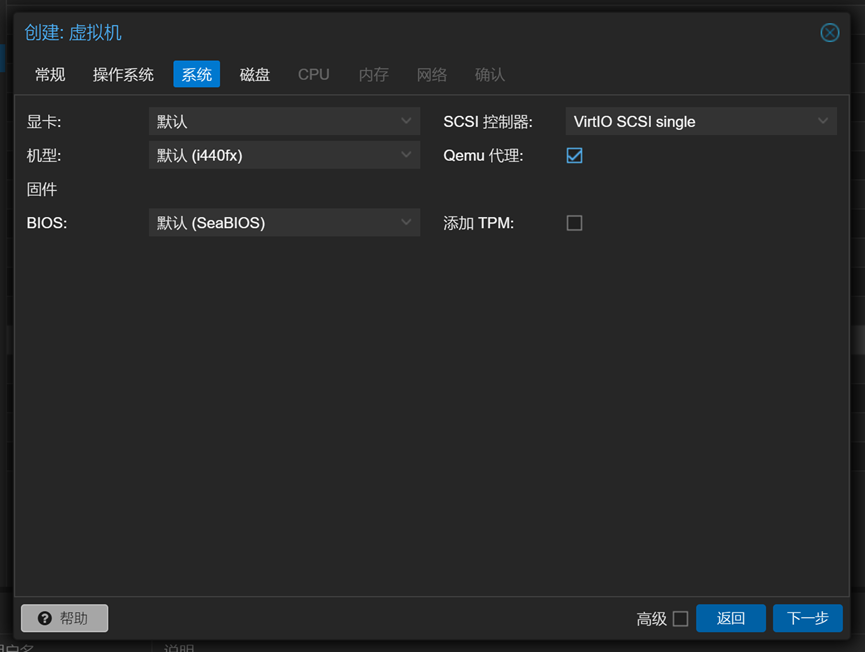
Task: Expand the SCSI 控制器 dropdown
Action: (823, 121)
